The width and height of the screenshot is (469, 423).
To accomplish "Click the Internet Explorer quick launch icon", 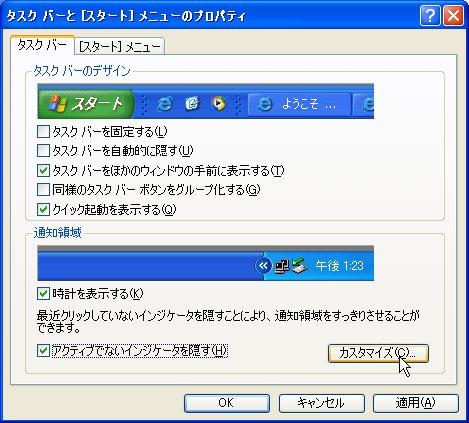I will click(165, 104).
